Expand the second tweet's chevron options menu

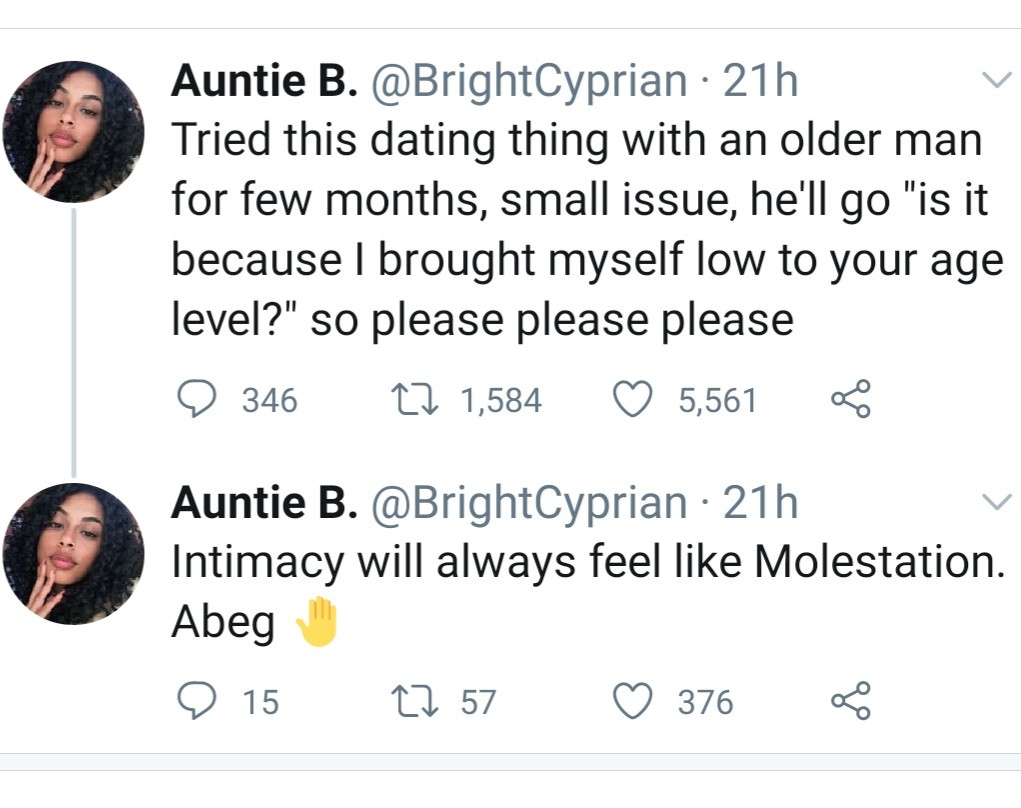[x=997, y=502]
